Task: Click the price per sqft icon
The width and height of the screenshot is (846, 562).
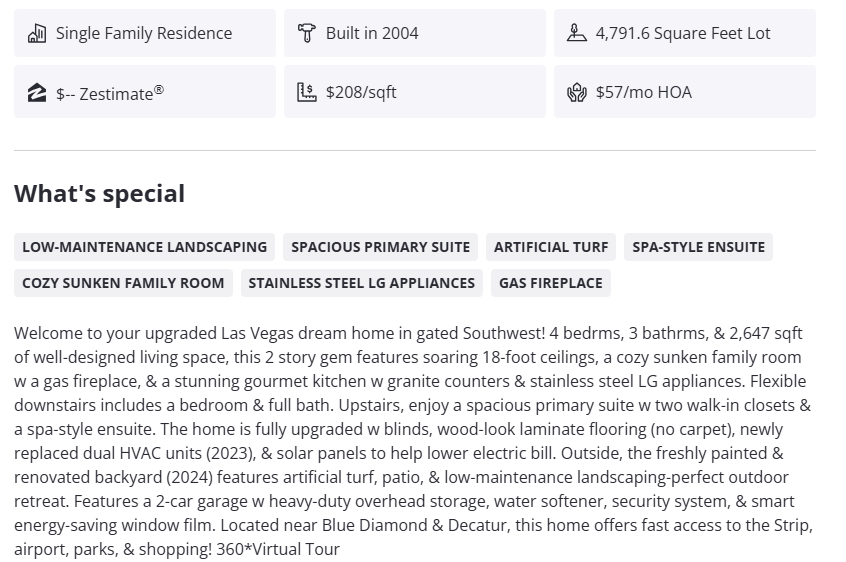Action: (307, 93)
